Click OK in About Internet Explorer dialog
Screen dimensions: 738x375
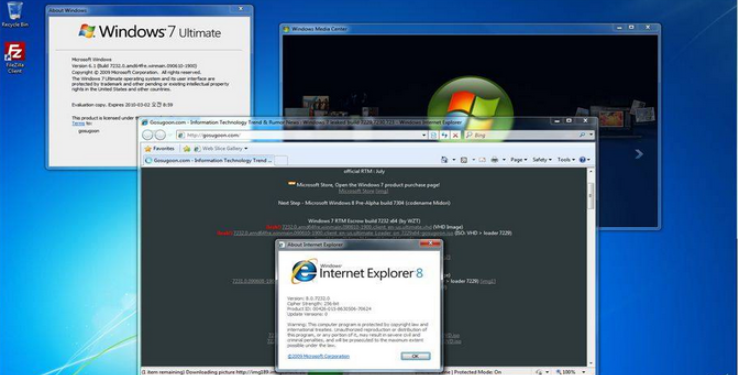(415, 356)
